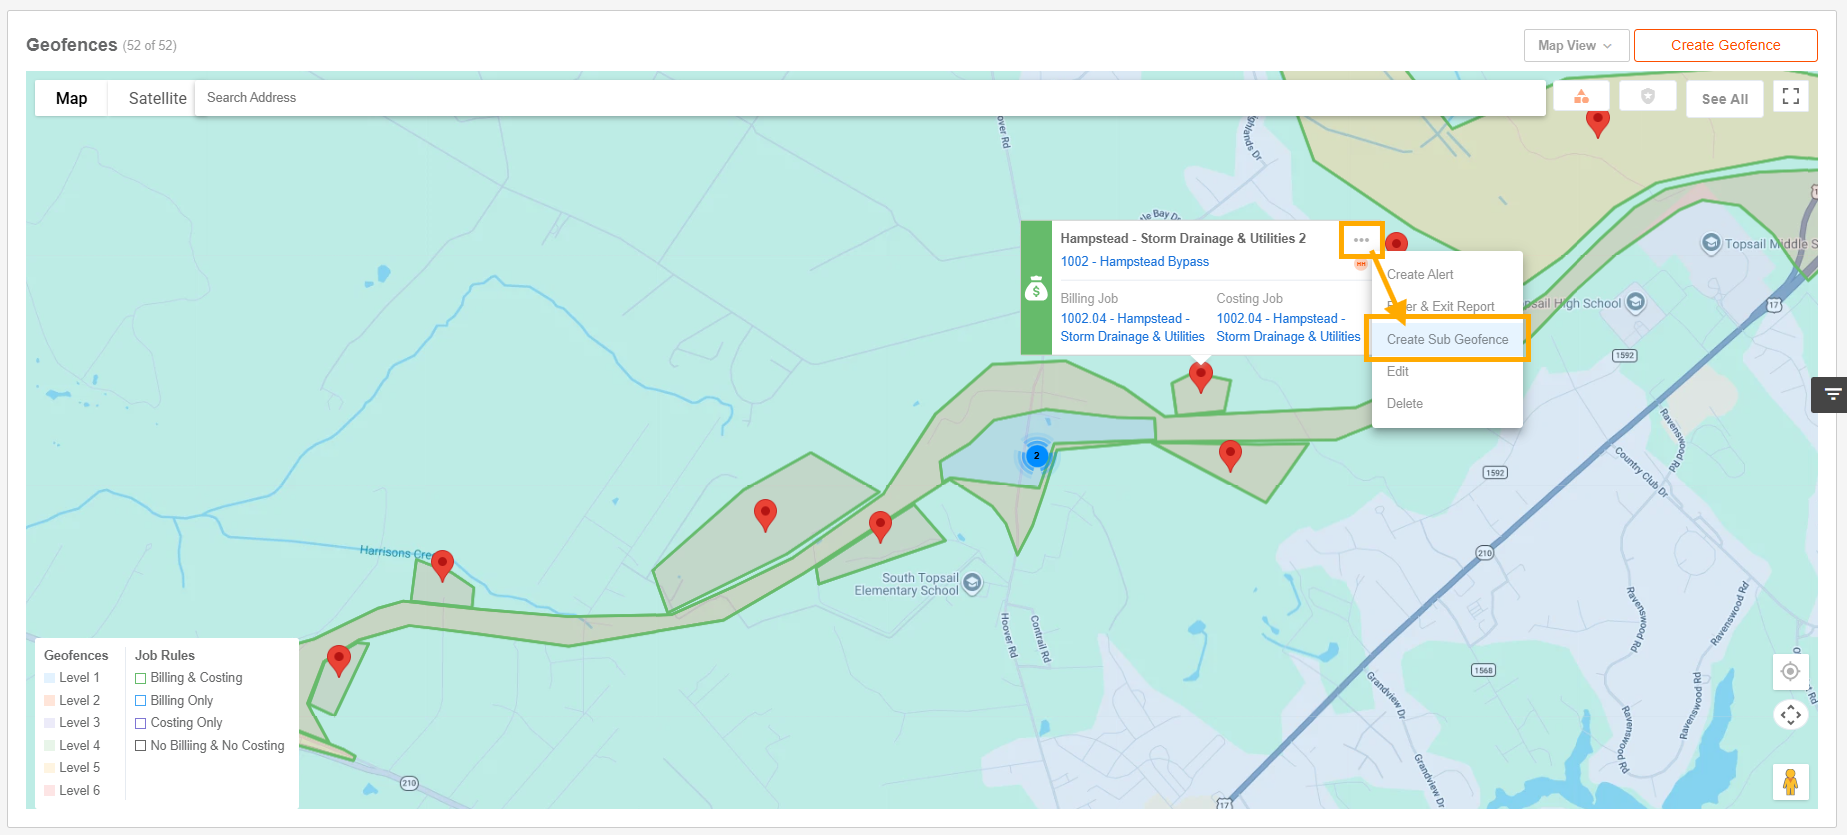
Task: Click the map pan control icon
Action: (x=1790, y=714)
